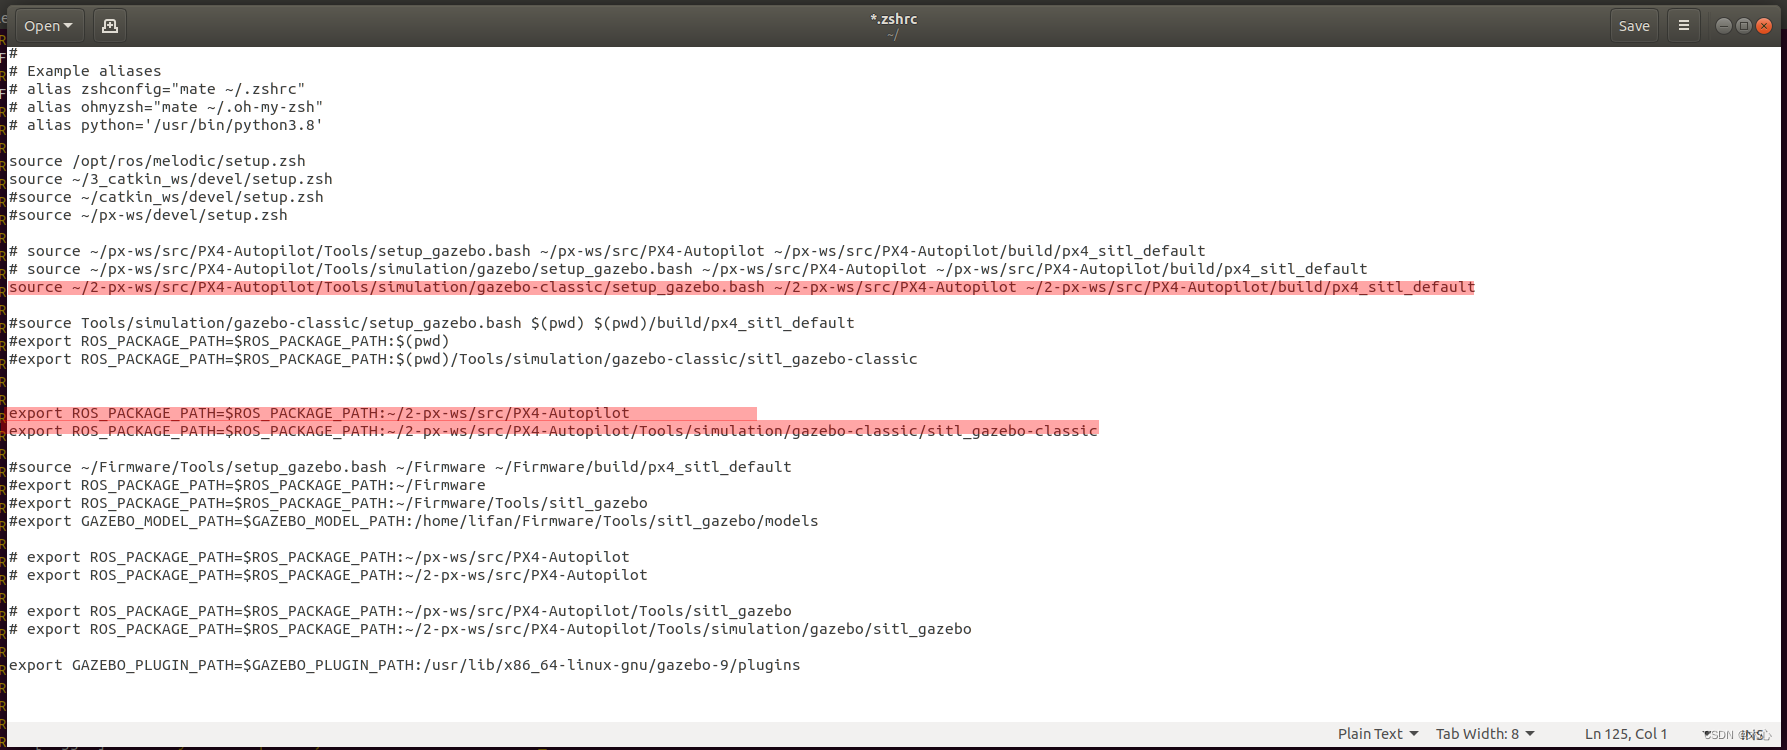
Task: Click 'export GAZEBO_PLUGIN_PATH' gazebo-9 plugins line
Action: click(405, 665)
